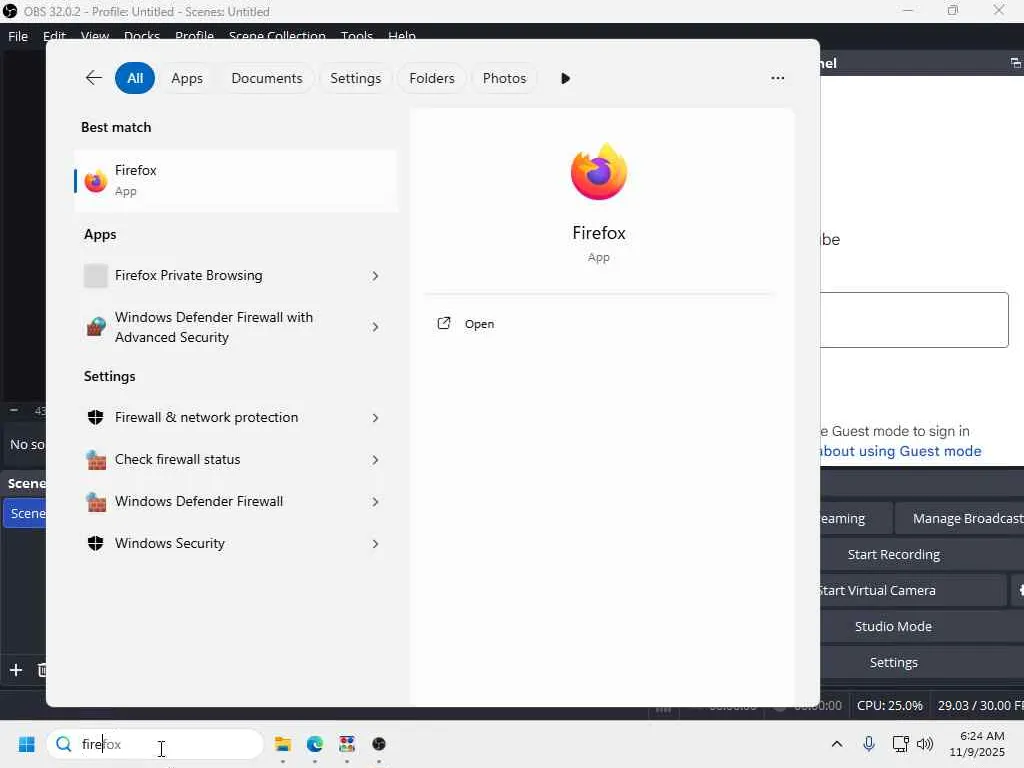Open File Explorer from taskbar

tap(283, 744)
